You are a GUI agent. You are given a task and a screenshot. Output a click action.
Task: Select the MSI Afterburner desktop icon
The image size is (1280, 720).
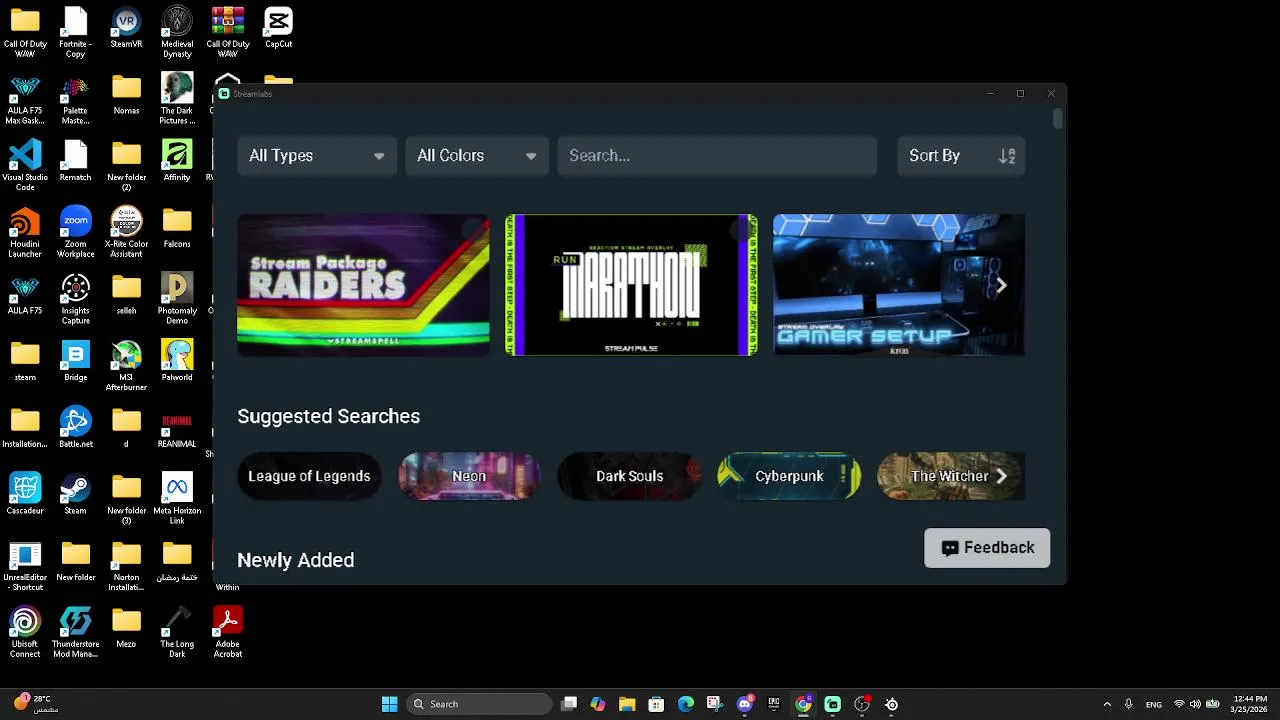[x=126, y=366]
